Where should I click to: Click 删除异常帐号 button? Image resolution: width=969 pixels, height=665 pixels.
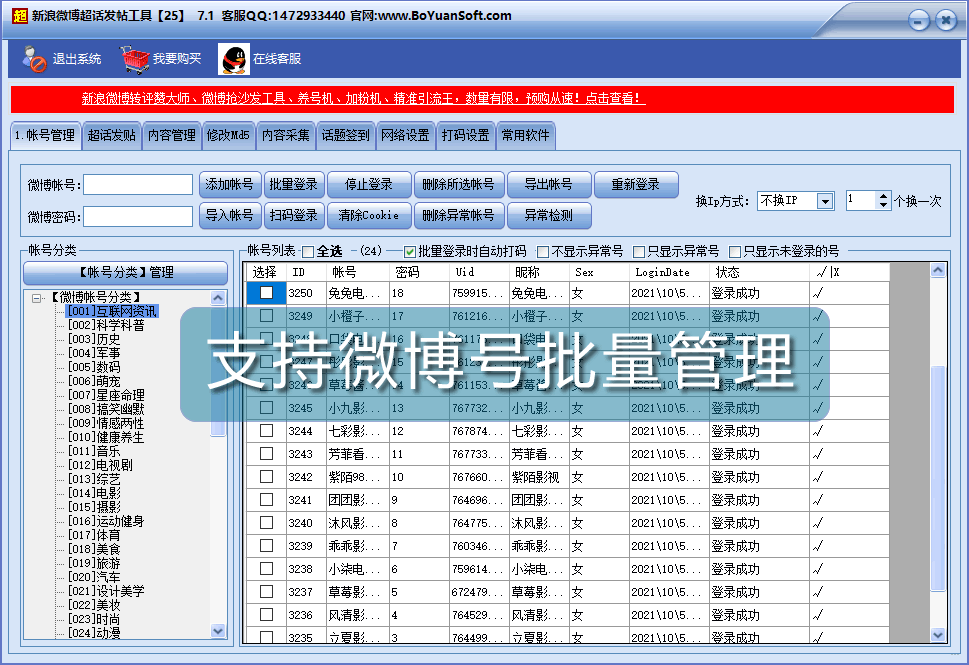pyautogui.click(x=459, y=215)
